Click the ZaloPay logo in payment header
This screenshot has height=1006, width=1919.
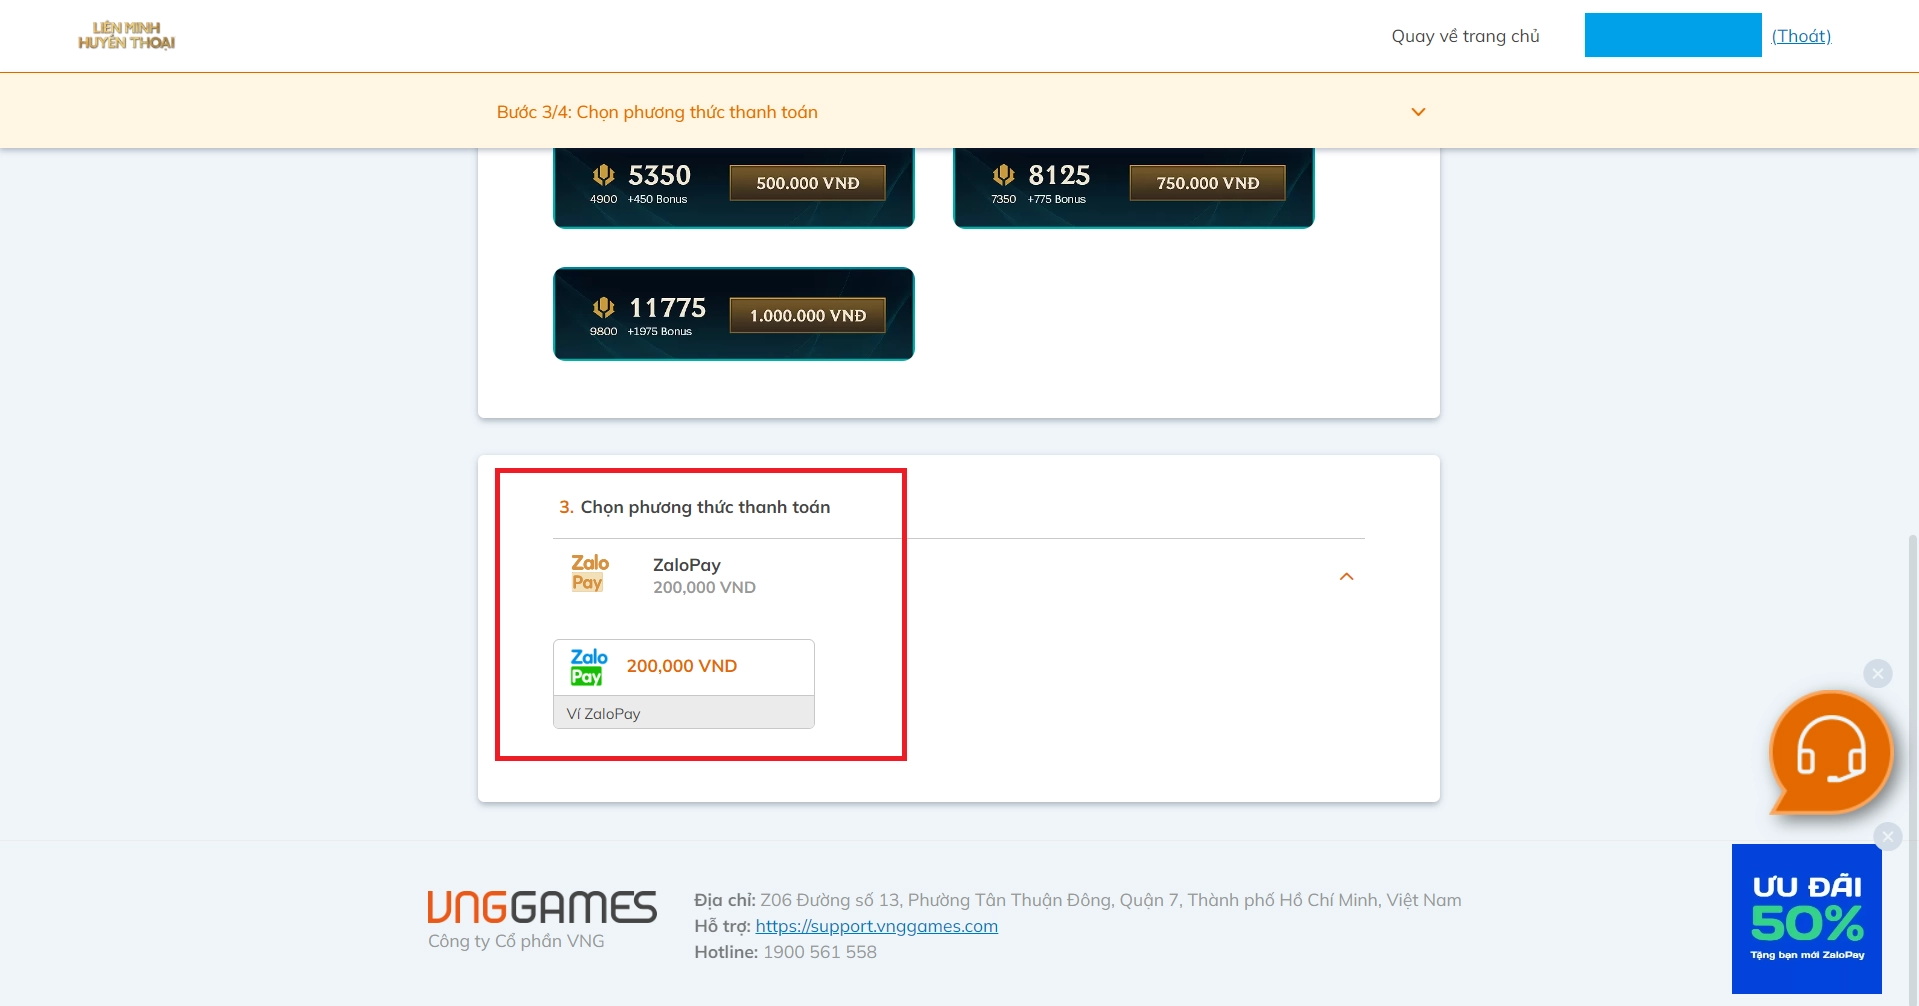pos(589,573)
